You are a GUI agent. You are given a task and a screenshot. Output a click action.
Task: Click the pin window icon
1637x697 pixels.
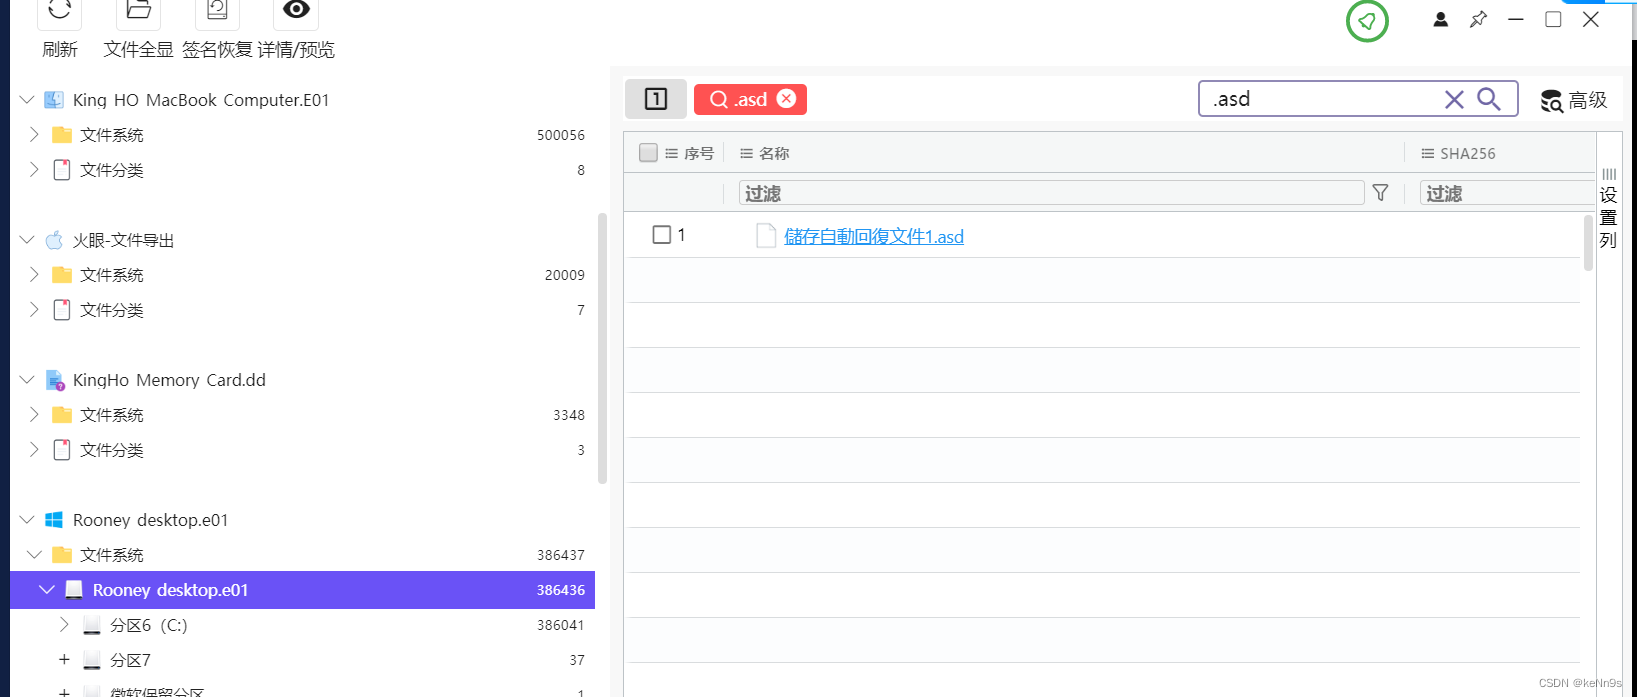click(x=1478, y=19)
